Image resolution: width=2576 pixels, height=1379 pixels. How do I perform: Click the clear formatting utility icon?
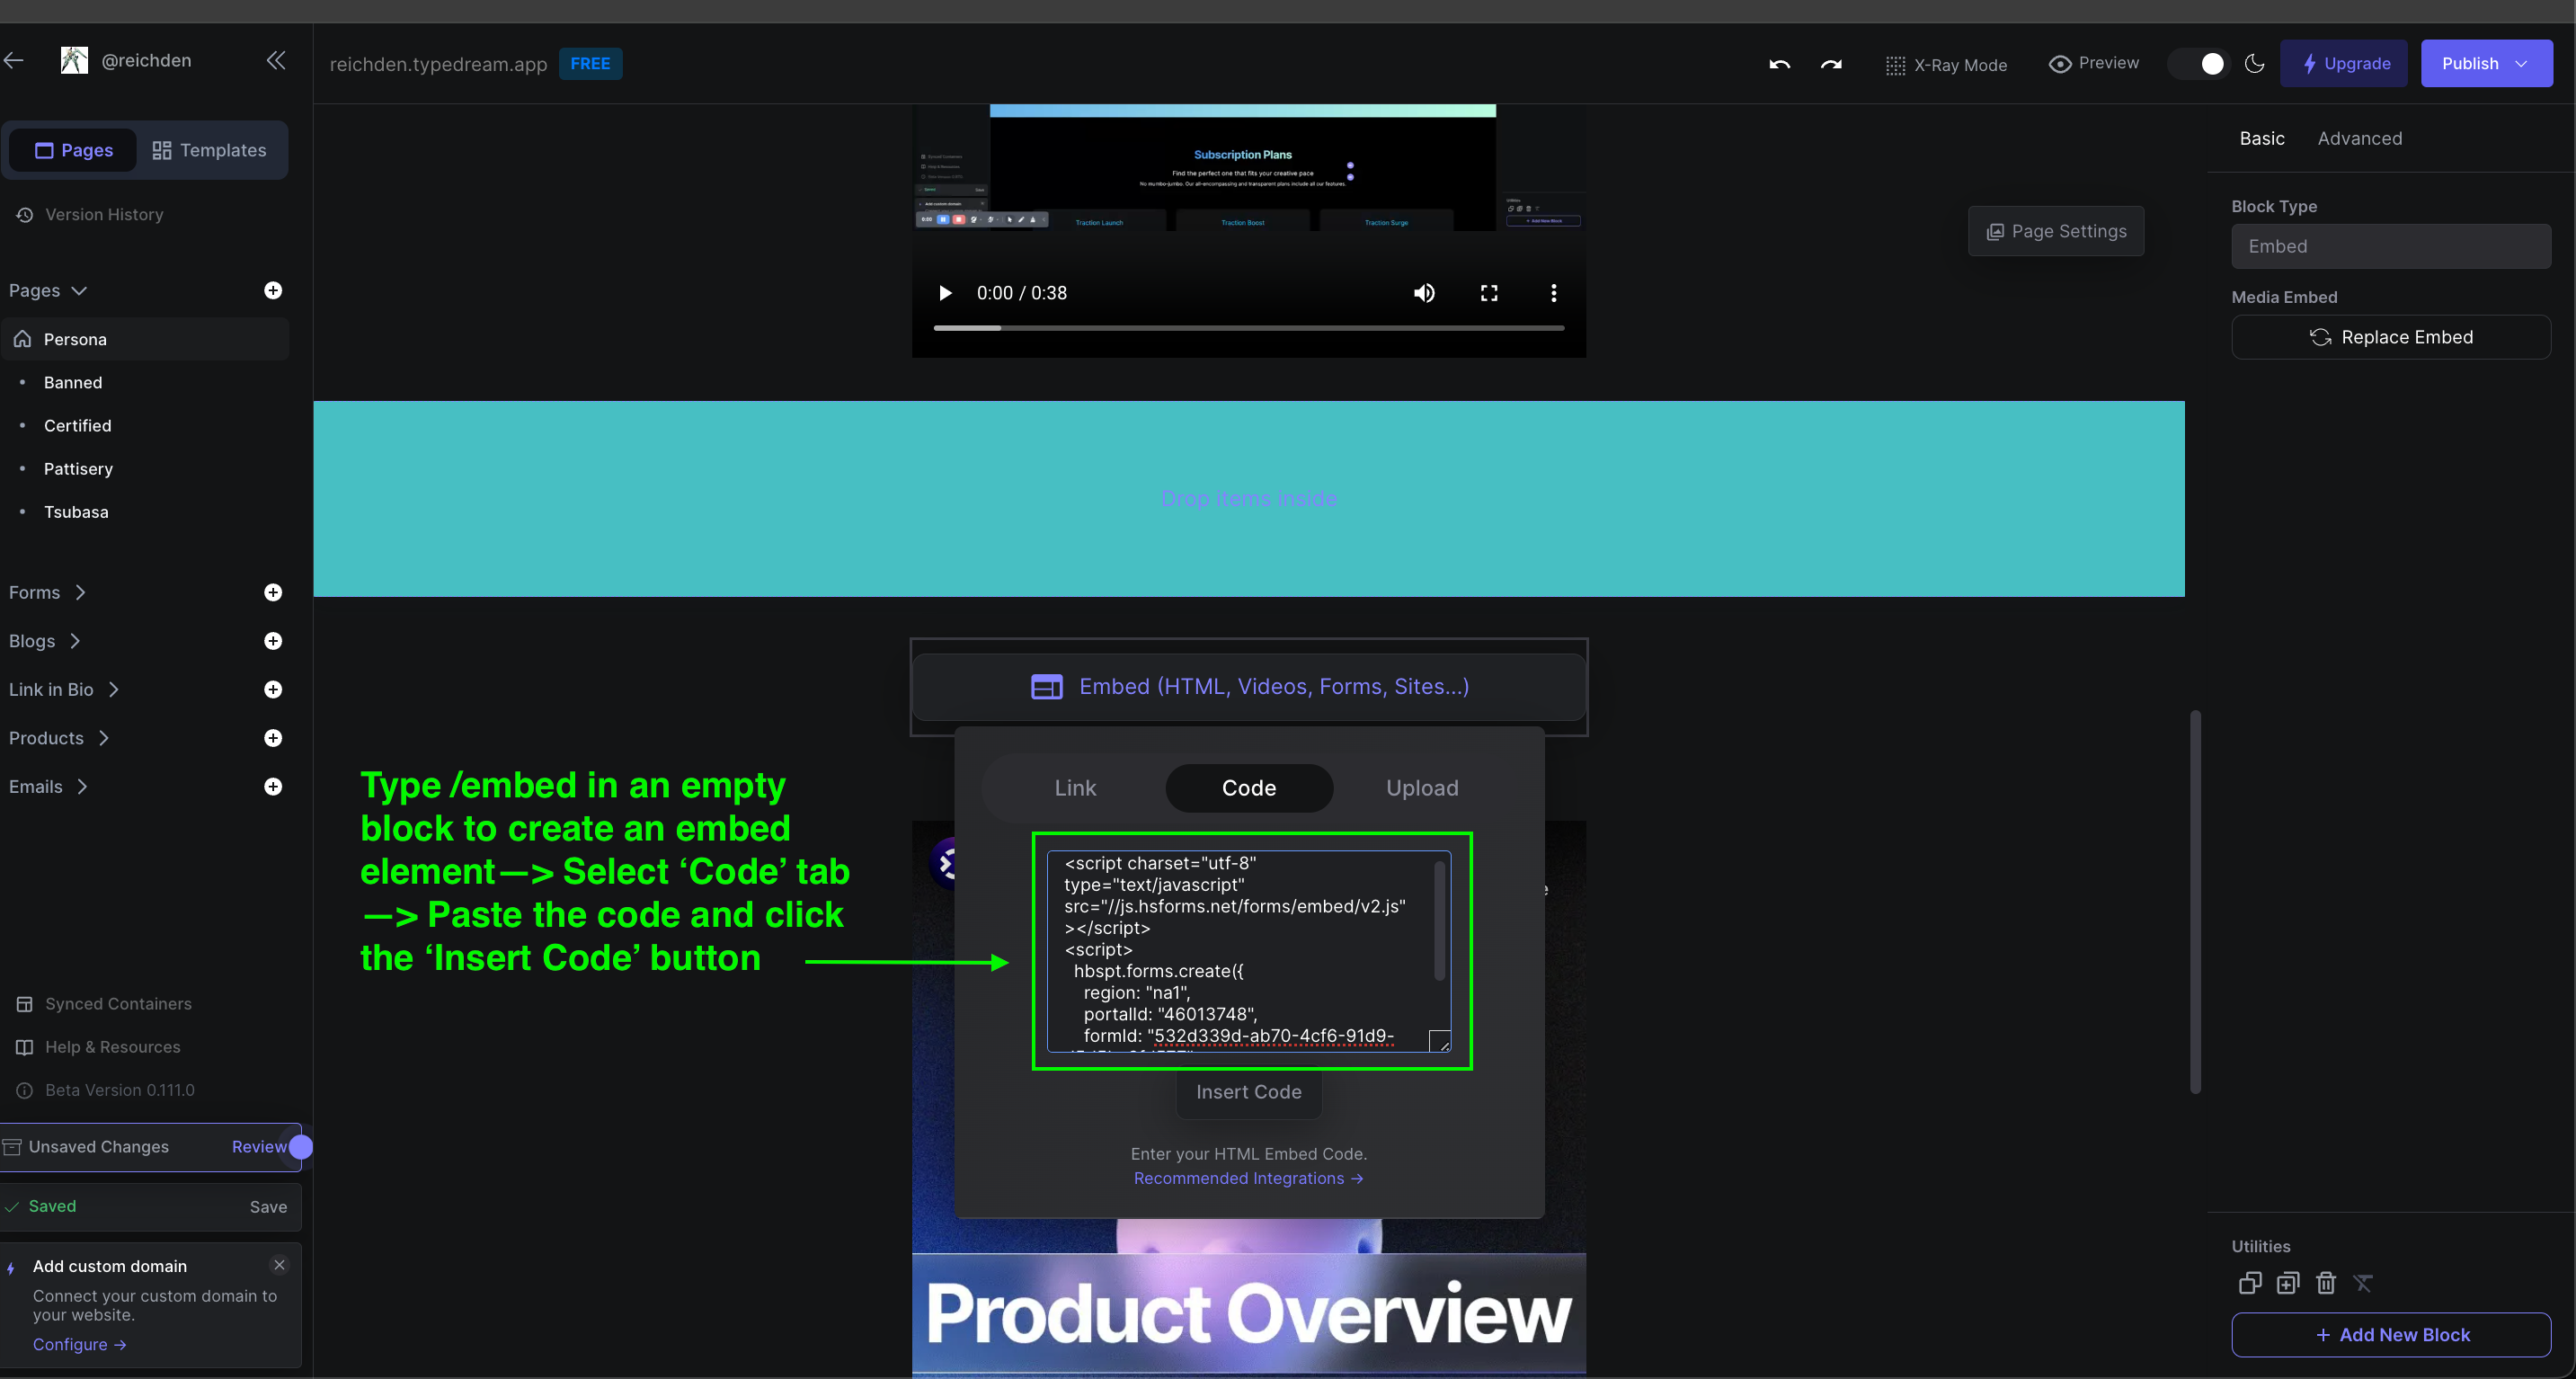coord(2363,1283)
